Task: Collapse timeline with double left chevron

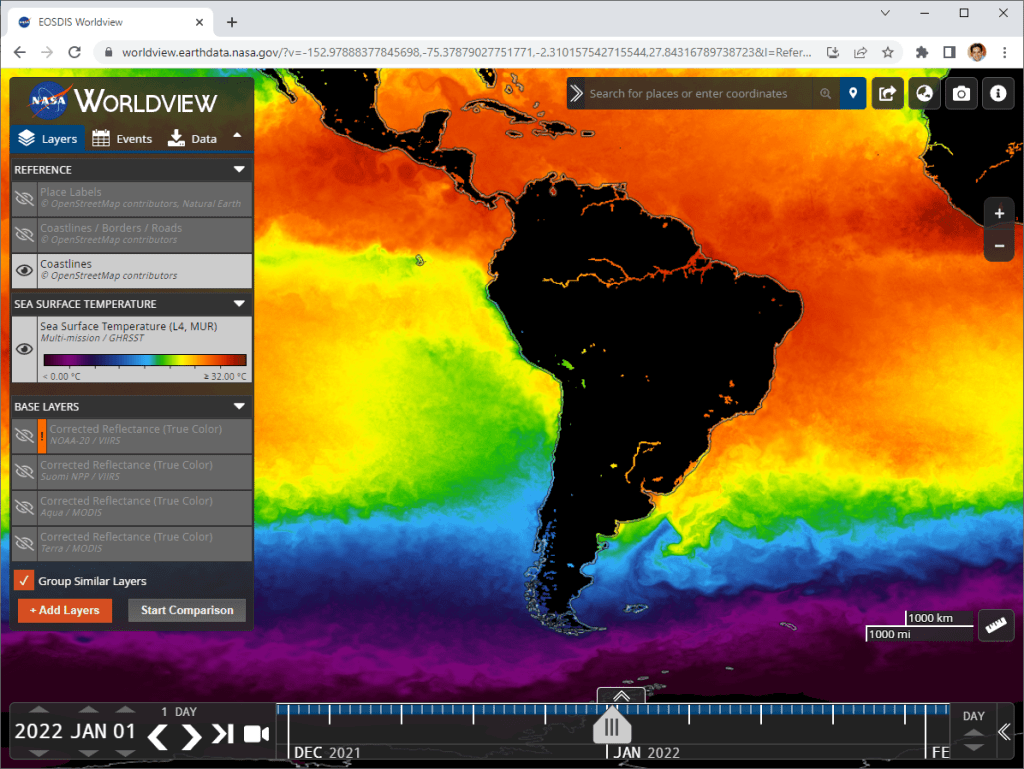Action: 1004,732
